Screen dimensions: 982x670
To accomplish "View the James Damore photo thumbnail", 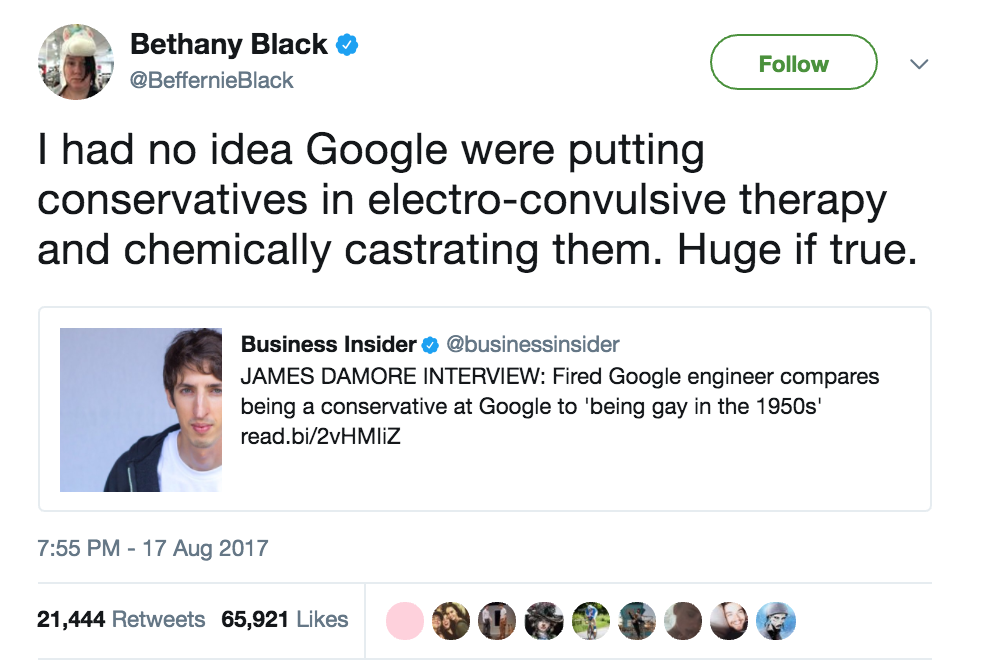I will 141,410.
